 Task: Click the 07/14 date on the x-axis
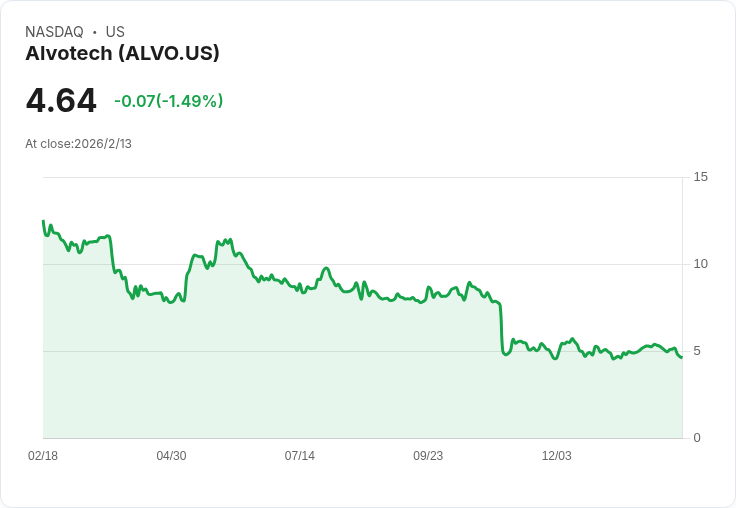click(x=299, y=456)
